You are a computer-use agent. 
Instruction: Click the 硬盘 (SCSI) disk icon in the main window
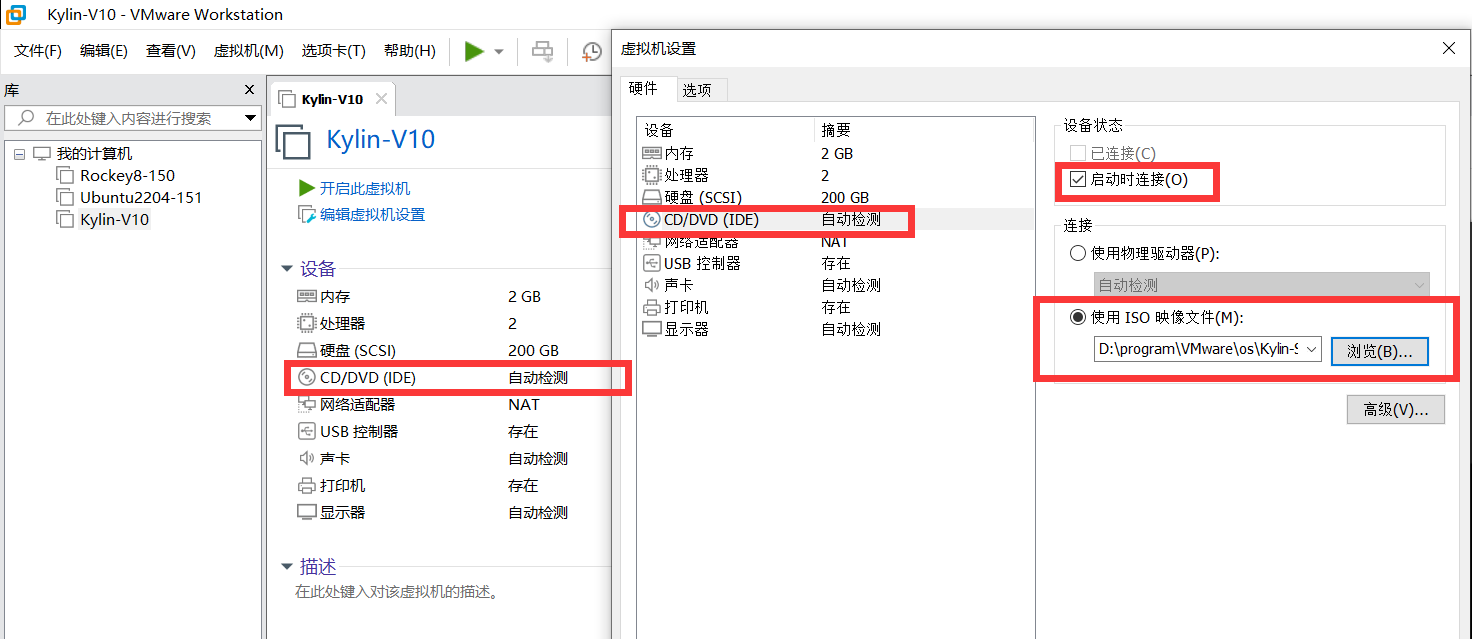click(306, 350)
